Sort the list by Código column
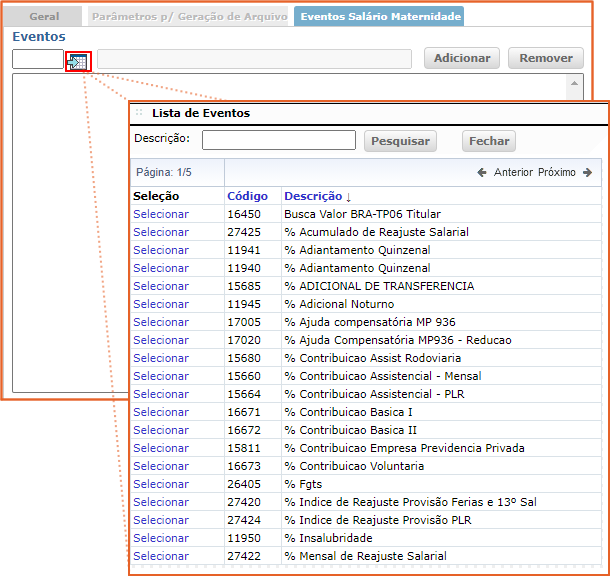This screenshot has width=610, height=576. click(x=247, y=196)
